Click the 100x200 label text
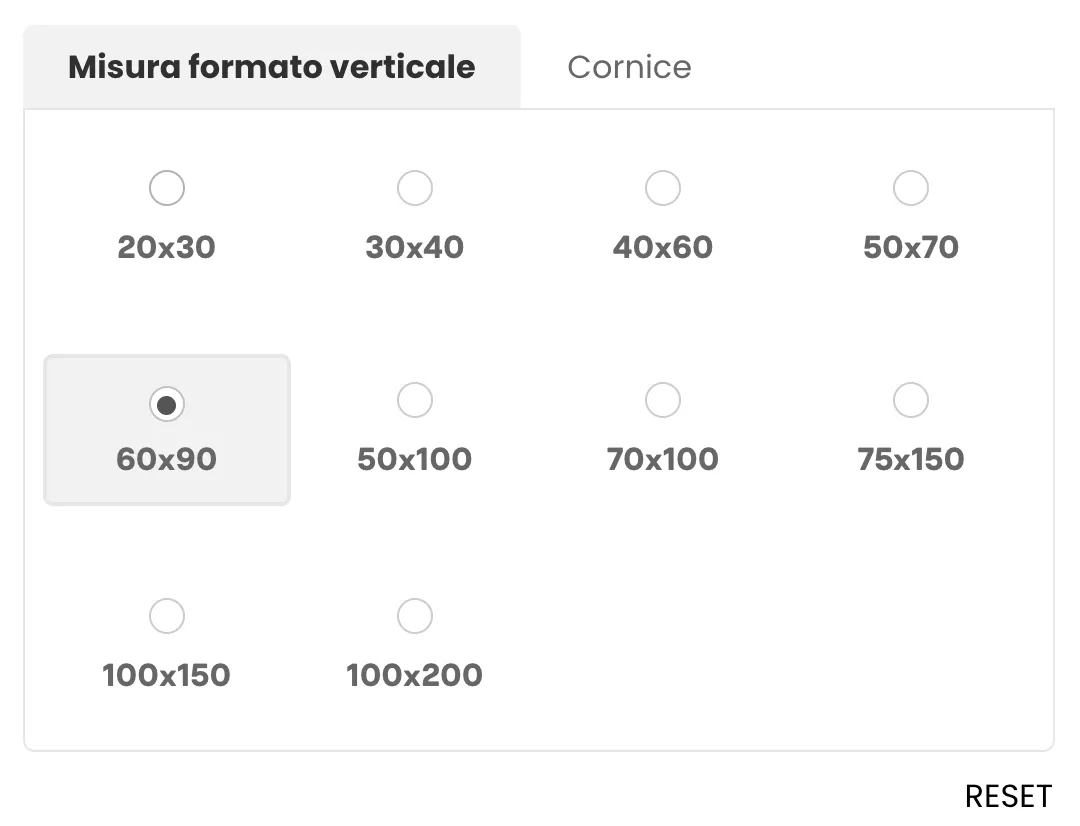This screenshot has height=826, width=1080. [414, 675]
